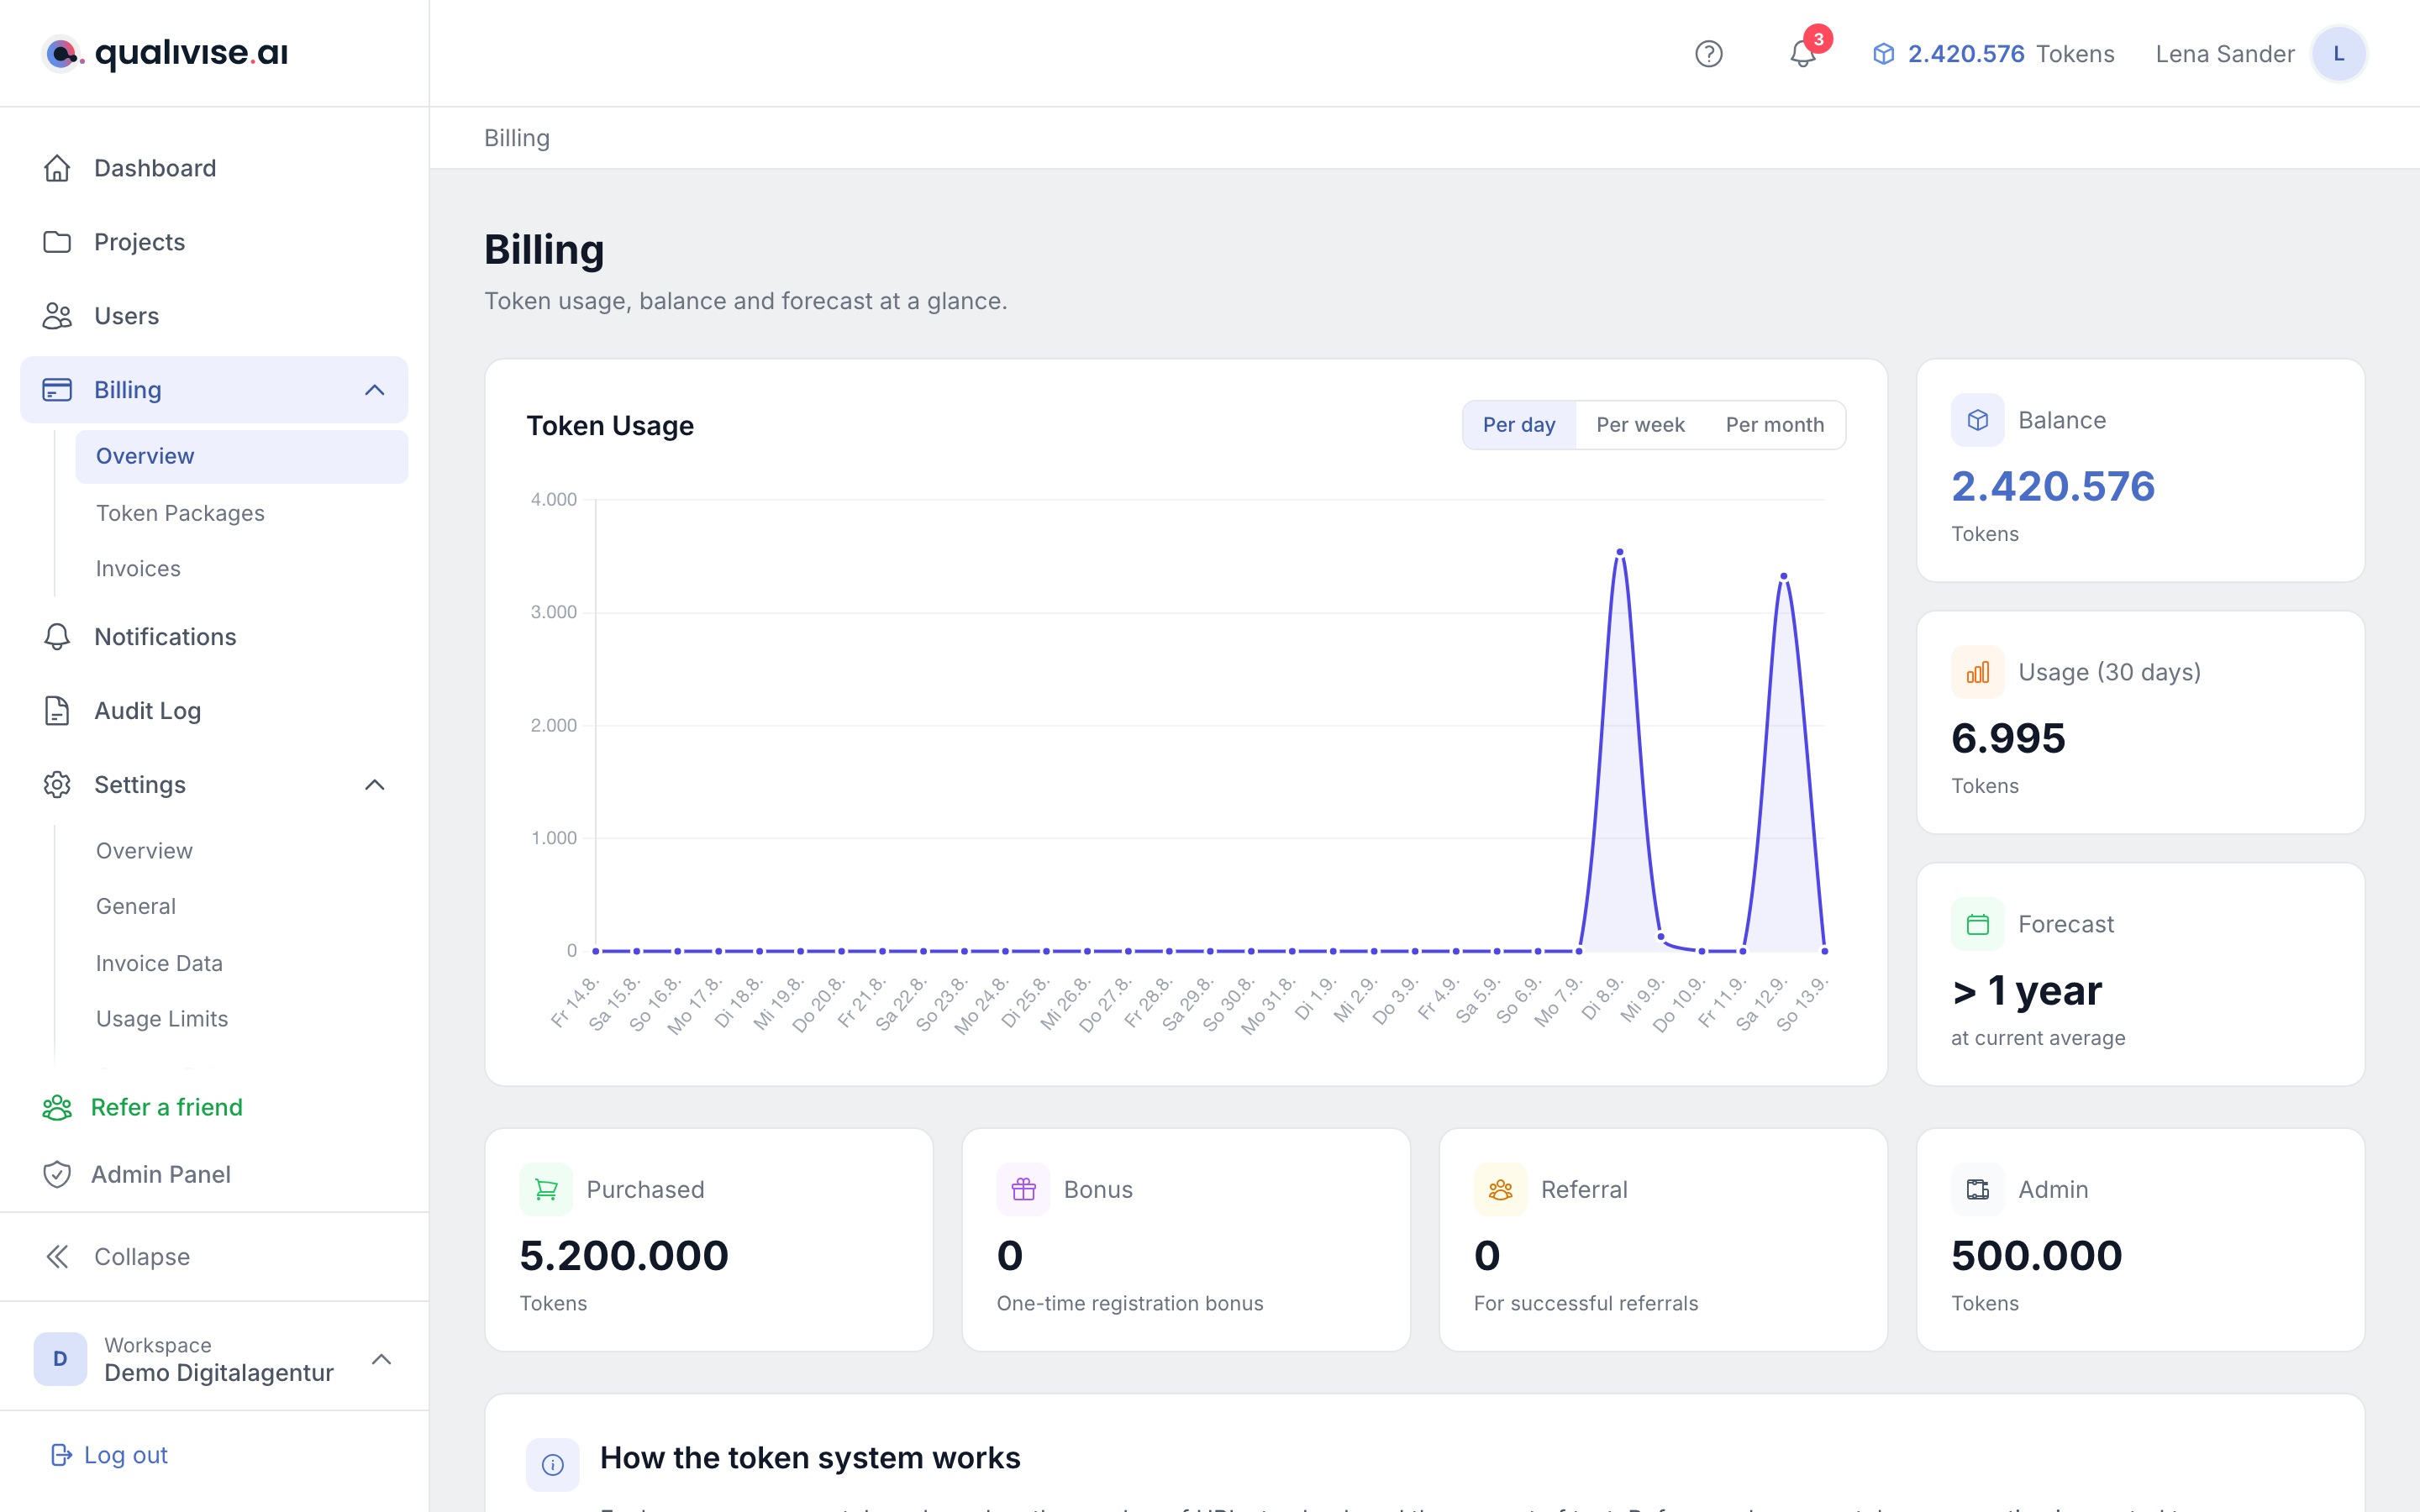The height and width of the screenshot is (1512, 2420).
Task: Click the Users people icon
Action: click(x=57, y=316)
